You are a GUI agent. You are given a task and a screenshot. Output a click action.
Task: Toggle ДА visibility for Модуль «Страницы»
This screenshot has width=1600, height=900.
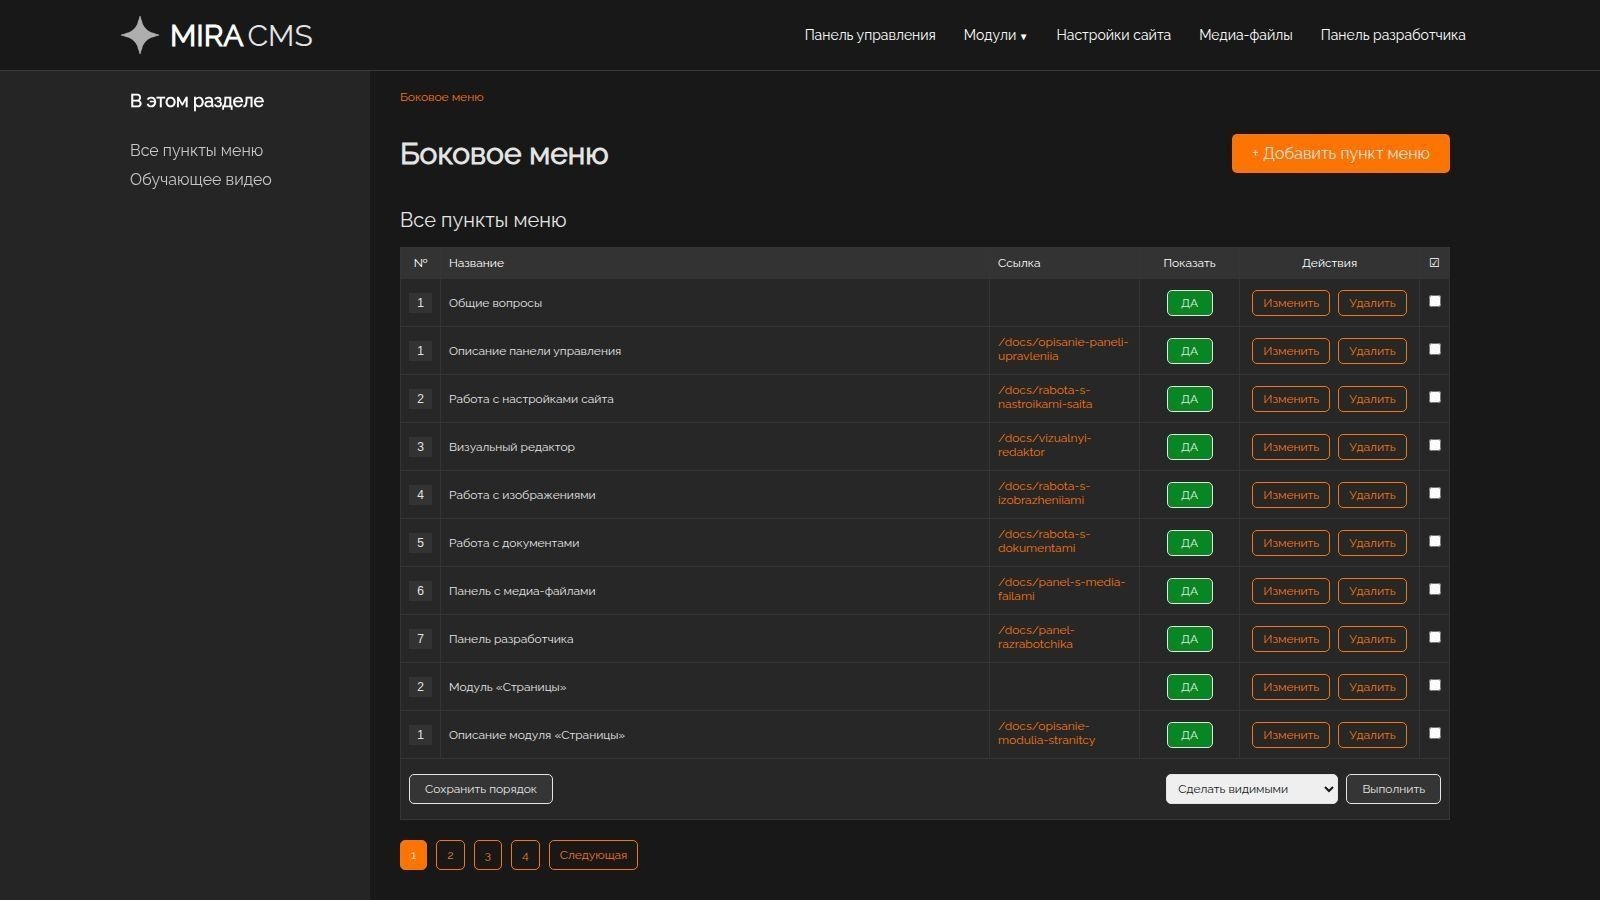pos(1189,687)
